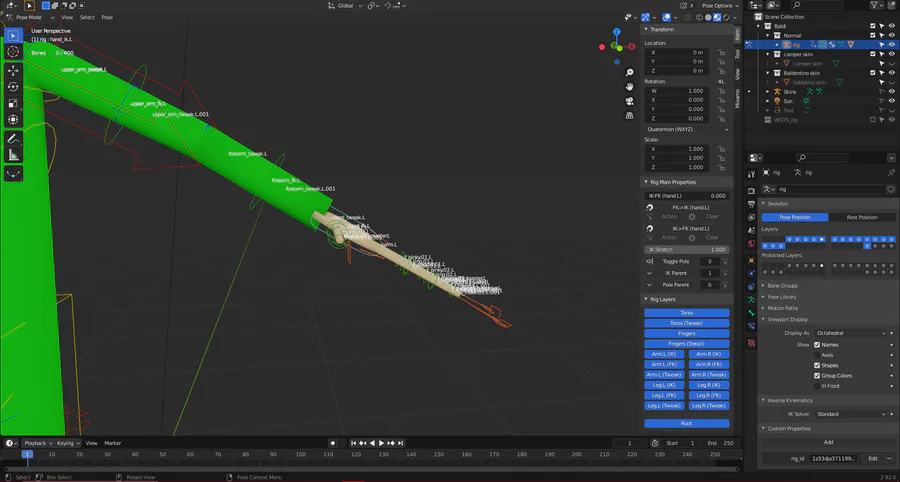Open the Pose menu in the viewport header

(x=107, y=17)
